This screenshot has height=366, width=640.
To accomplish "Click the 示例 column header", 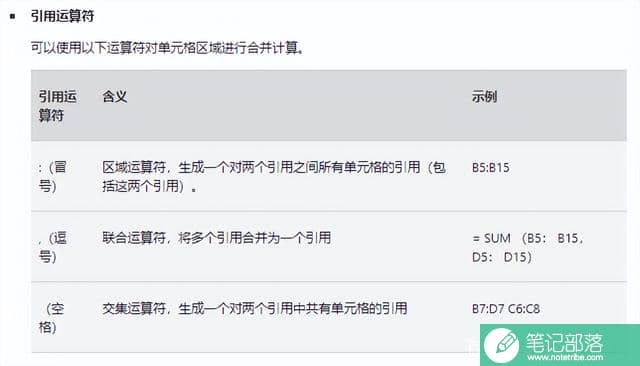I will pos(484,97).
